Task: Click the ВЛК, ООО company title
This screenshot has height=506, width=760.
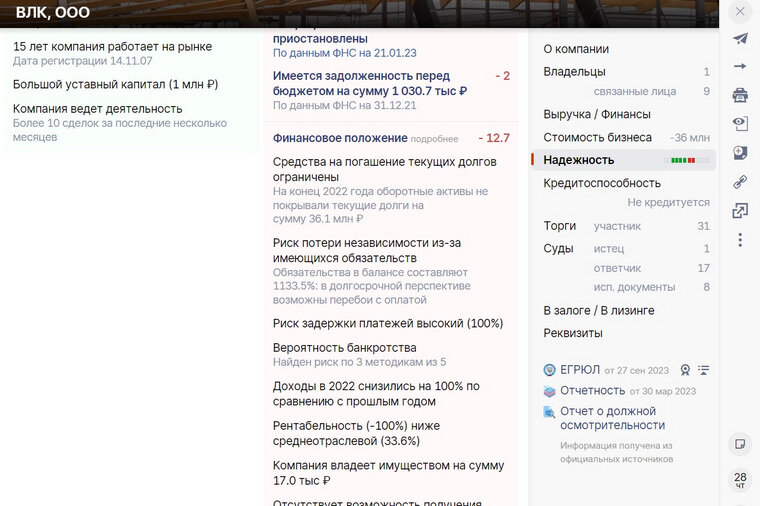Action: pyautogui.click(x=53, y=12)
